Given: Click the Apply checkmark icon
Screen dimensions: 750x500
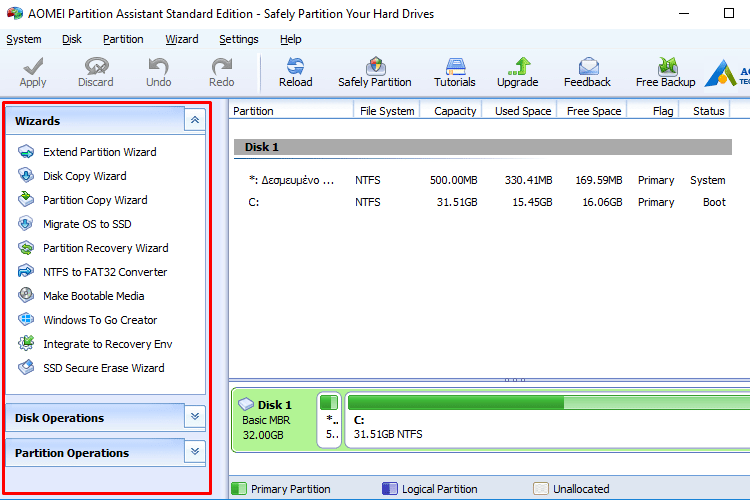Looking at the screenshot, I should pos(33,67).
